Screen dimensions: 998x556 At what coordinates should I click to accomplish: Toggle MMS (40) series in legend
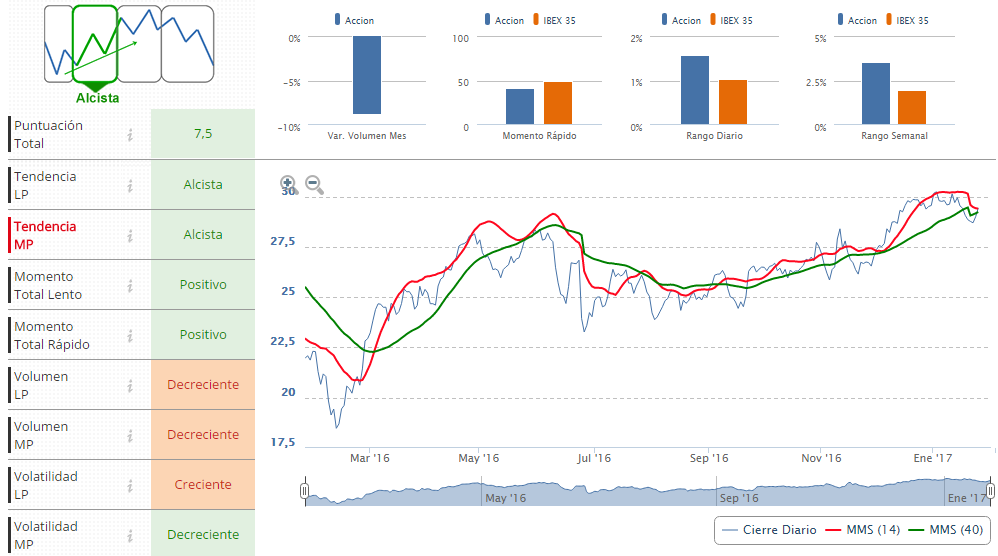[x=946, y=530]
